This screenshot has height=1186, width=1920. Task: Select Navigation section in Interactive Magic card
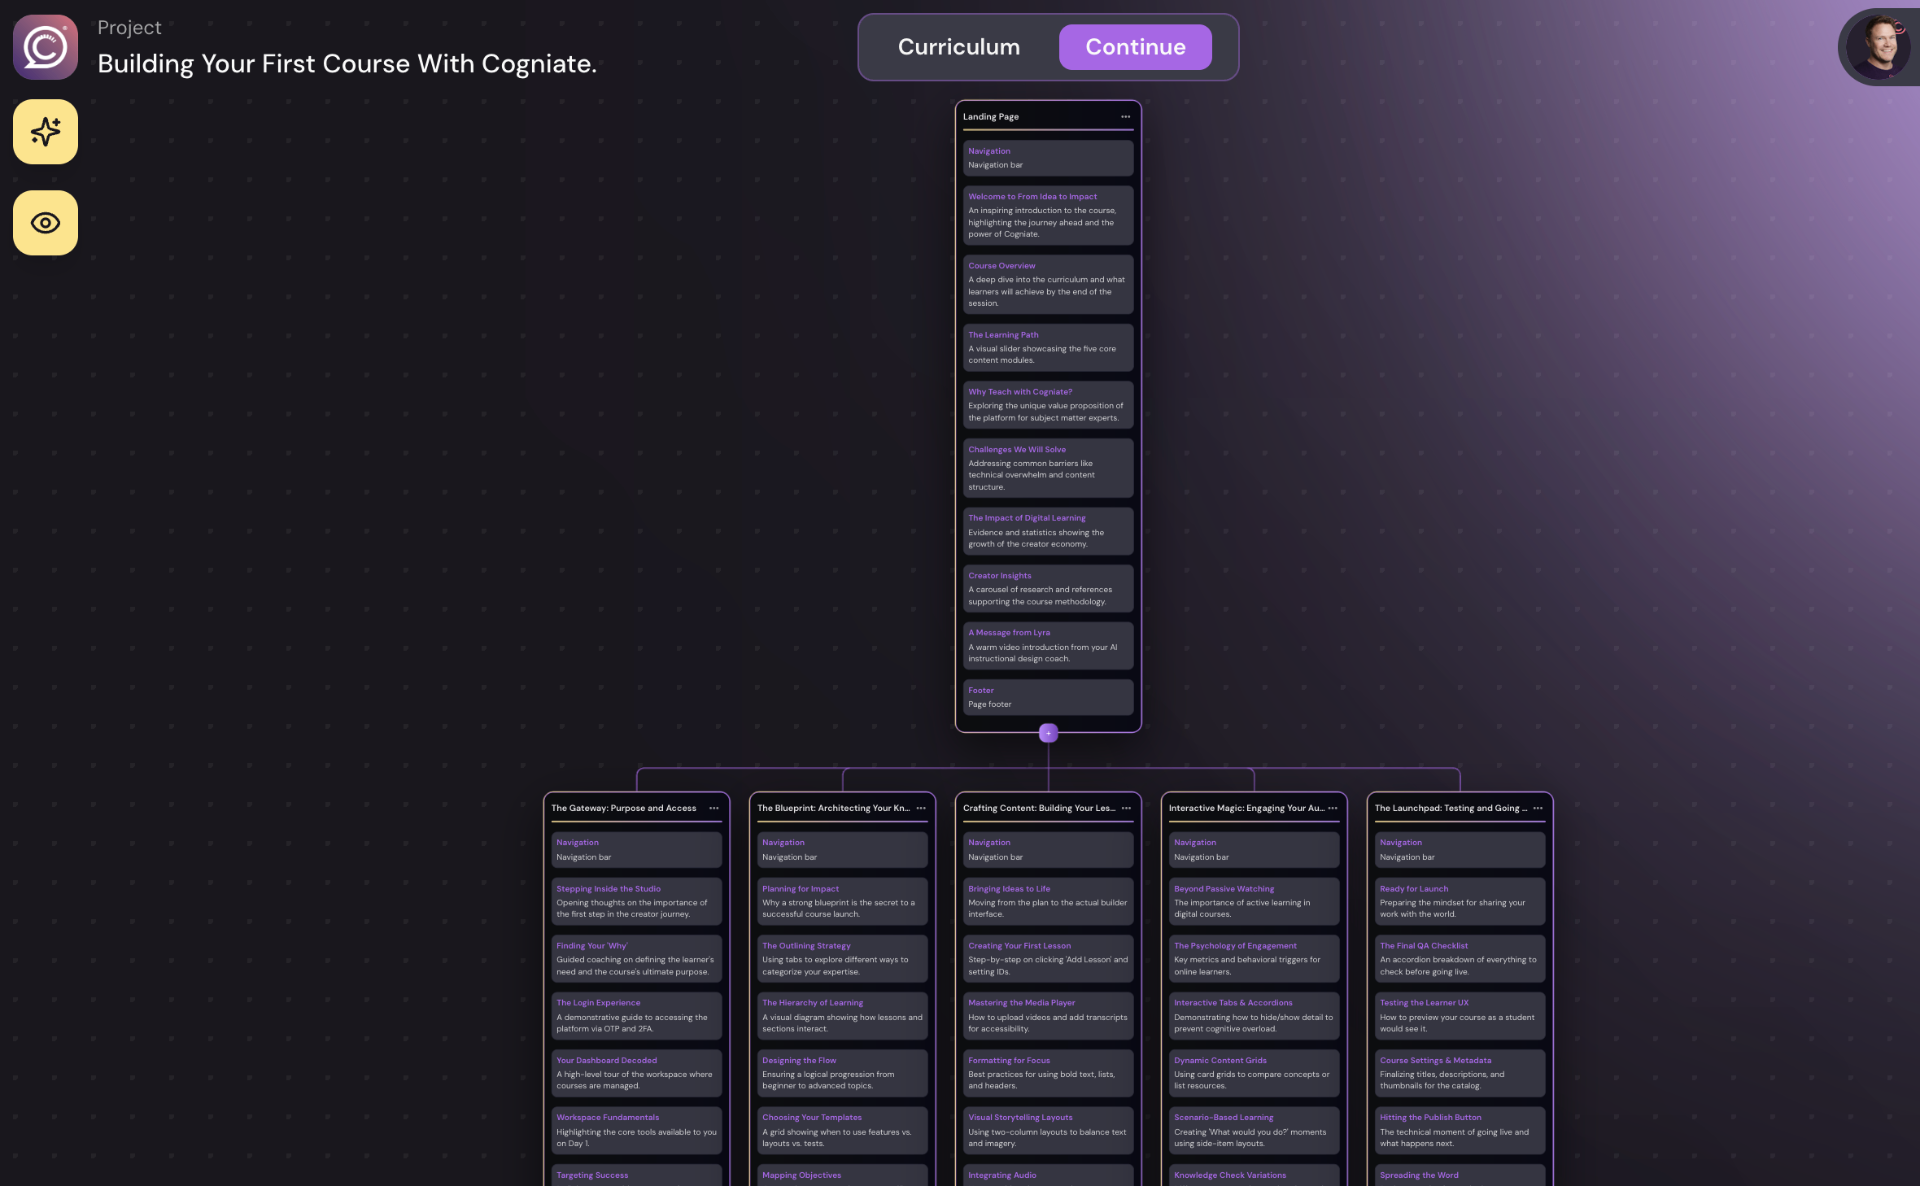(1254, 850)
